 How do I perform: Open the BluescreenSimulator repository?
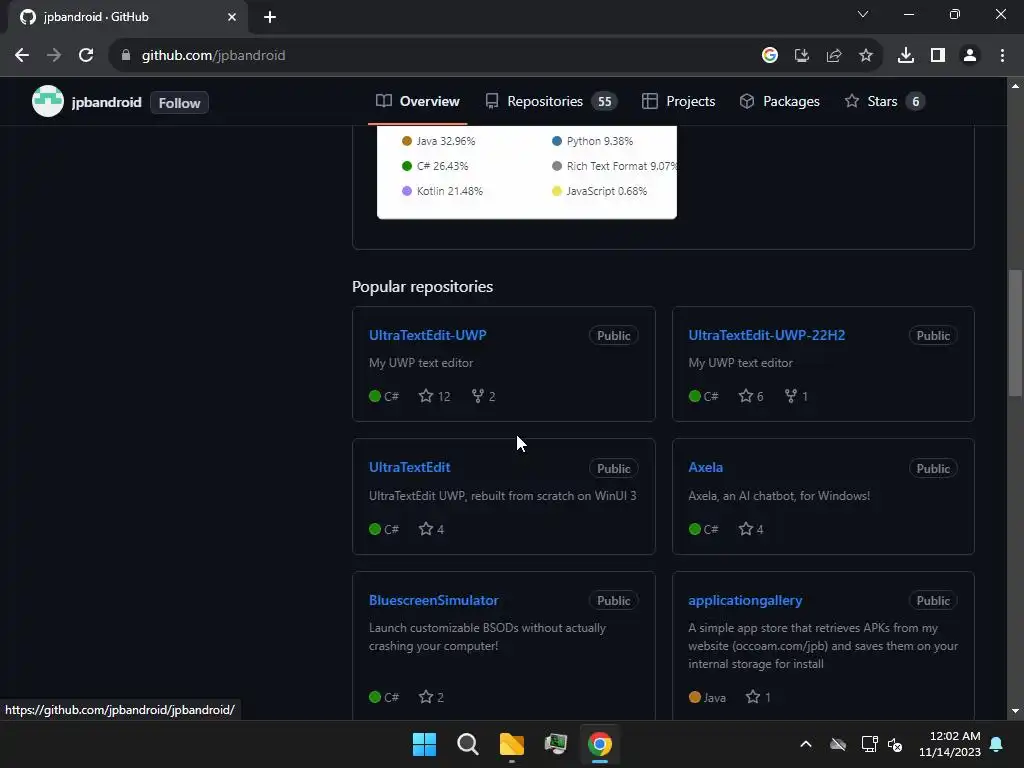tap(434, 600)
